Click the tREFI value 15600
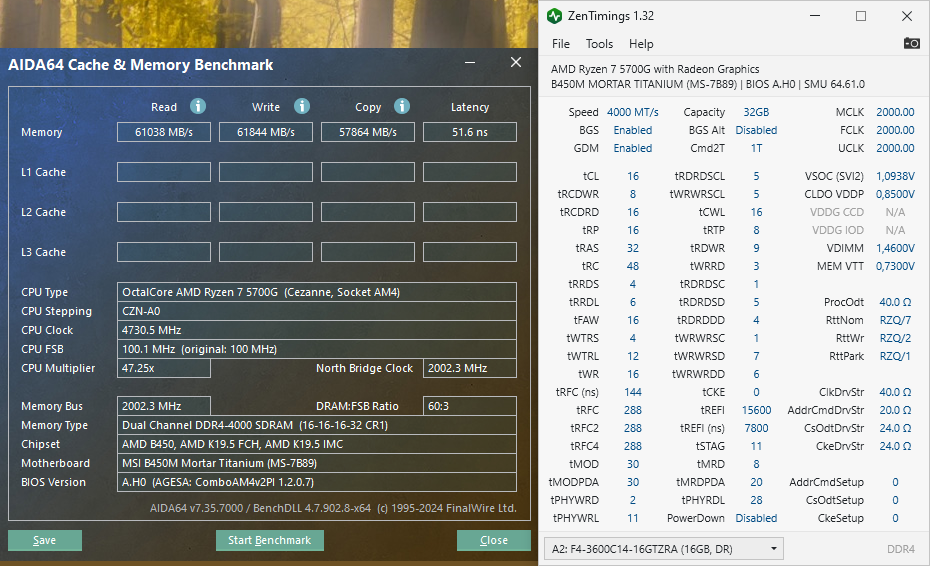This screenshot has width=930, height=566. (x=756, y=410)
